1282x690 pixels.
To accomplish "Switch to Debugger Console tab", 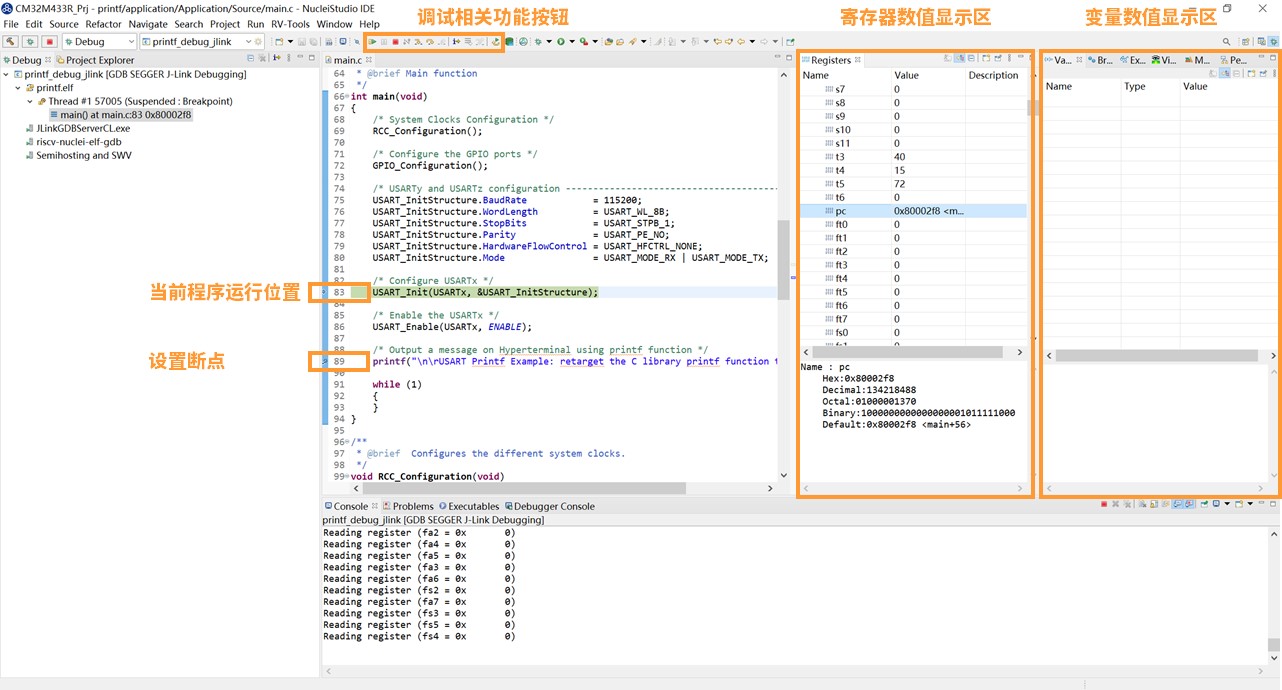I will click(549, 506).
